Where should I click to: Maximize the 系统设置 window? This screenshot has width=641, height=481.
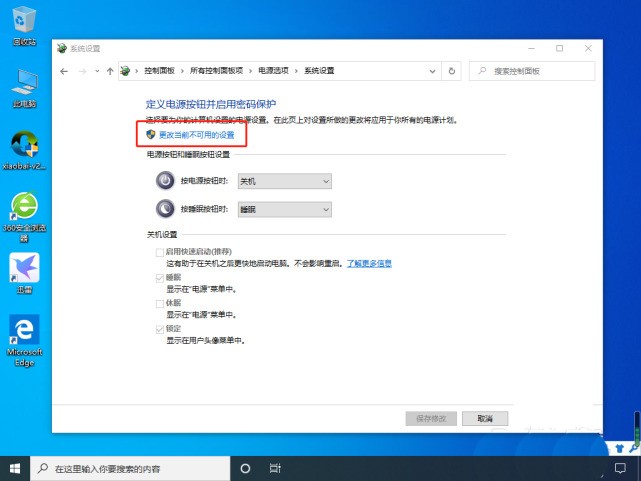tap(559, 48)
